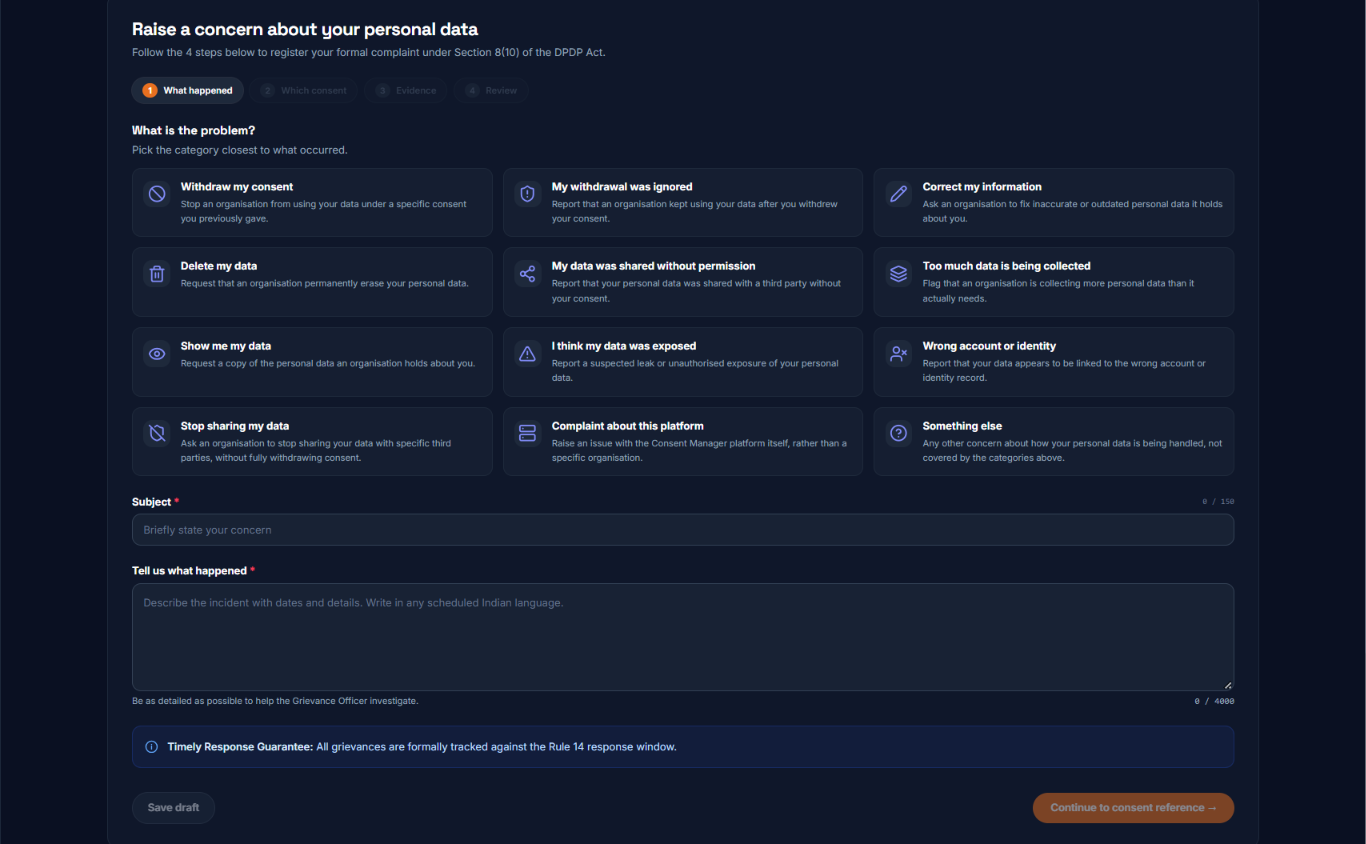Jump to the Review step

coord(492,90)
